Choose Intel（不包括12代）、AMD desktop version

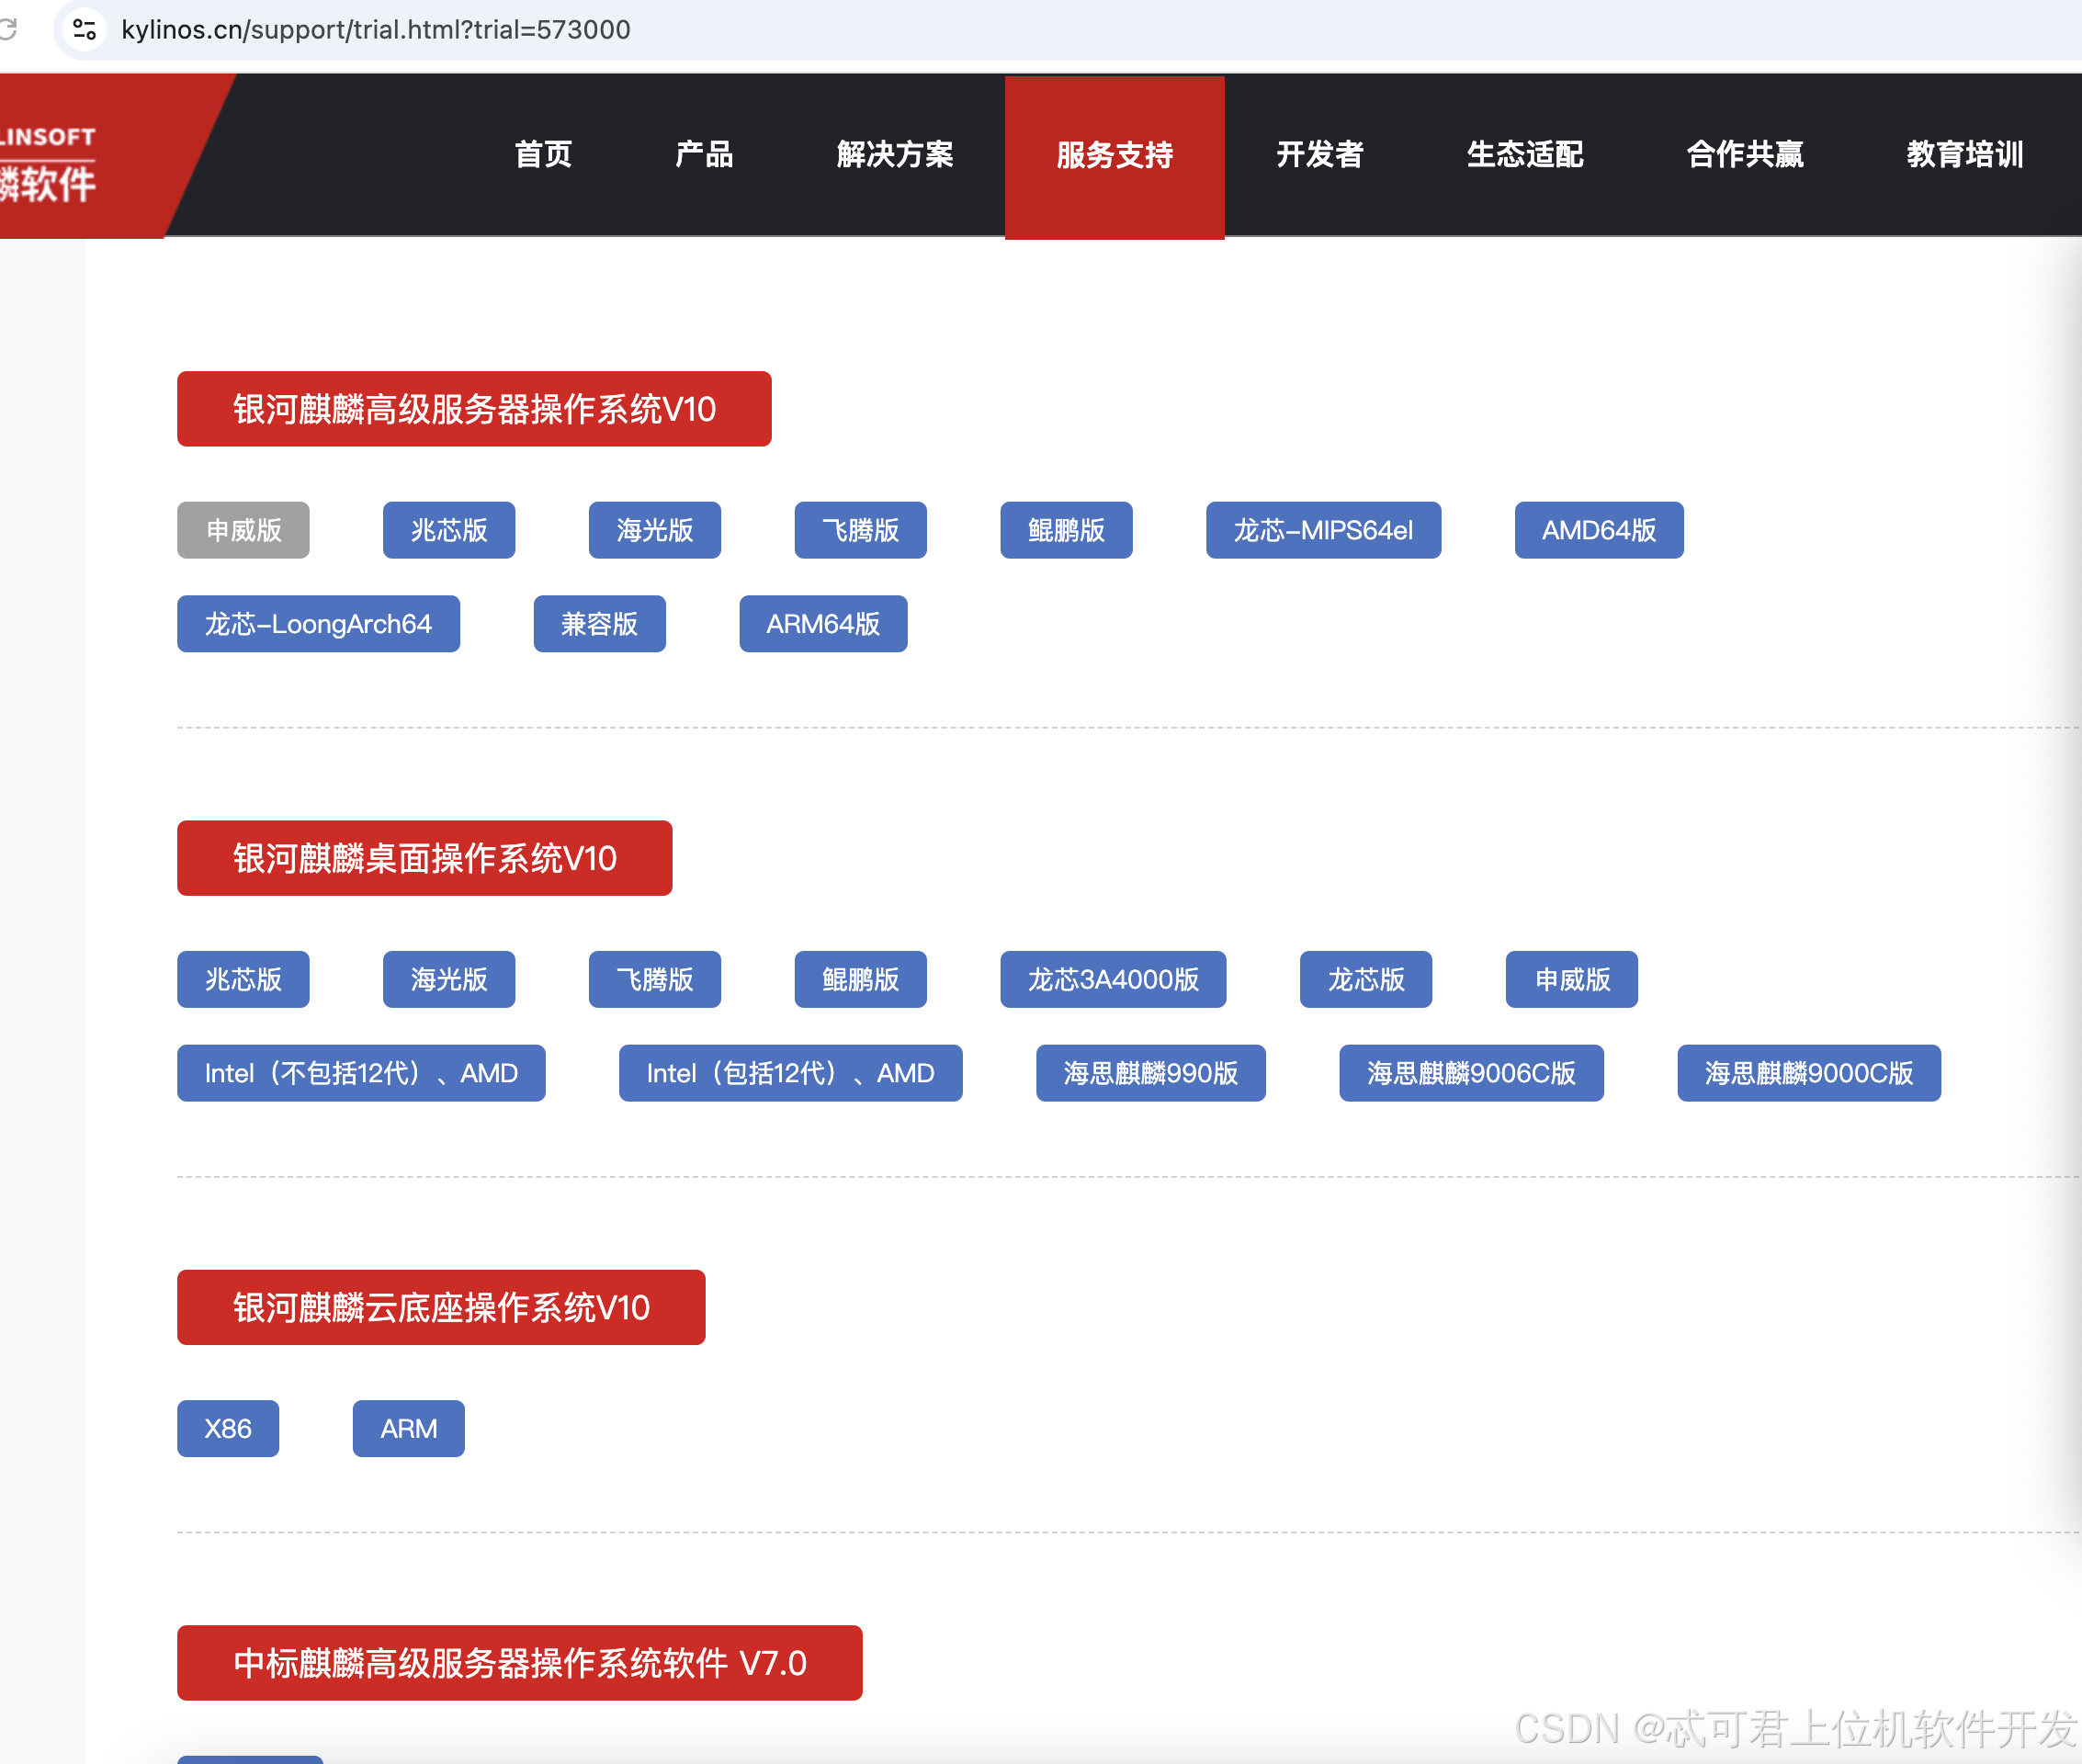pyautogui.click(x=360, y=1073)
